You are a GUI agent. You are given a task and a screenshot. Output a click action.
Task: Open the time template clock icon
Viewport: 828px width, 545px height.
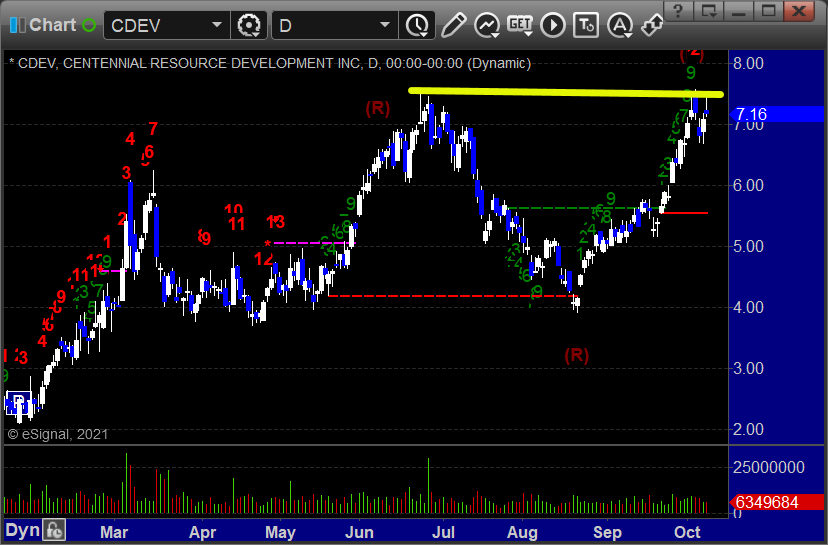(417, 25)
